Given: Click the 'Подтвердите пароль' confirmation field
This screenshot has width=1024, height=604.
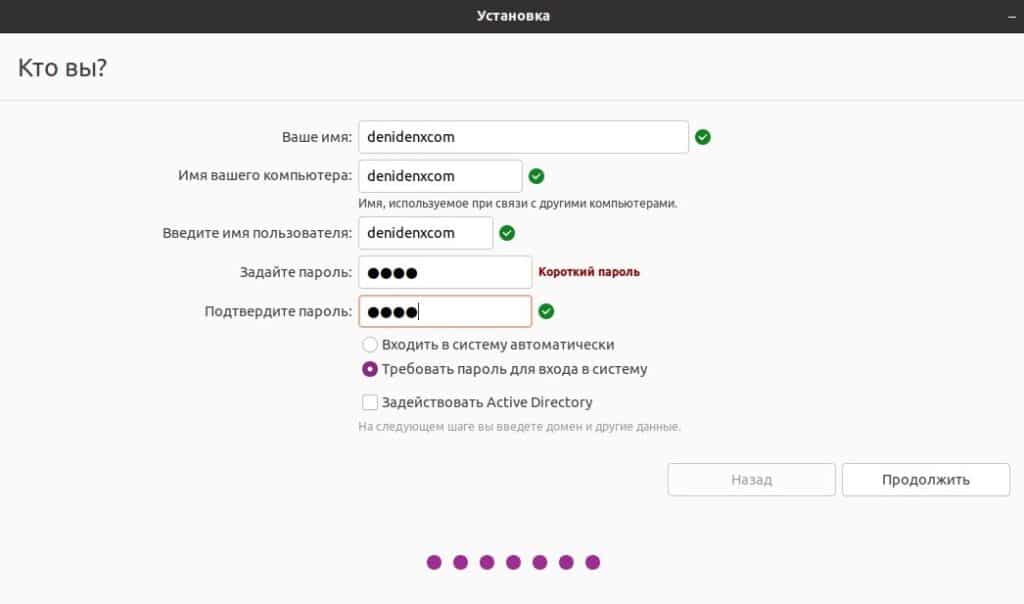Looking at the screenshot, I should (445, 311).
